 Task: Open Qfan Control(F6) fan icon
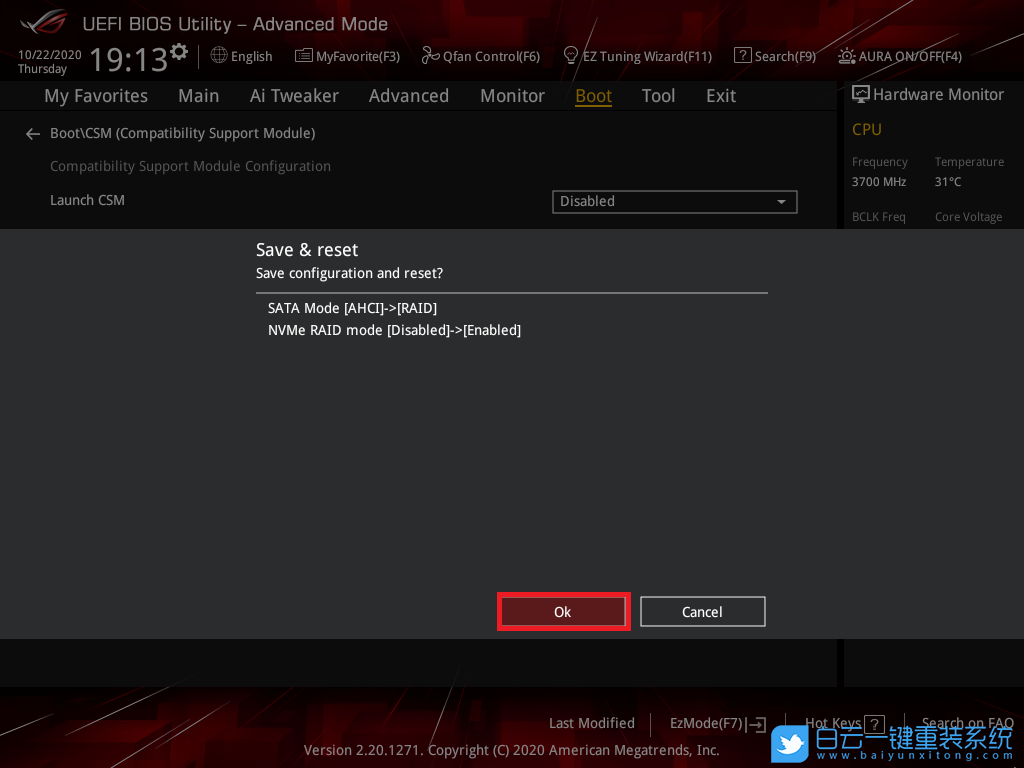pyautogui.click(x=430, y=56)
